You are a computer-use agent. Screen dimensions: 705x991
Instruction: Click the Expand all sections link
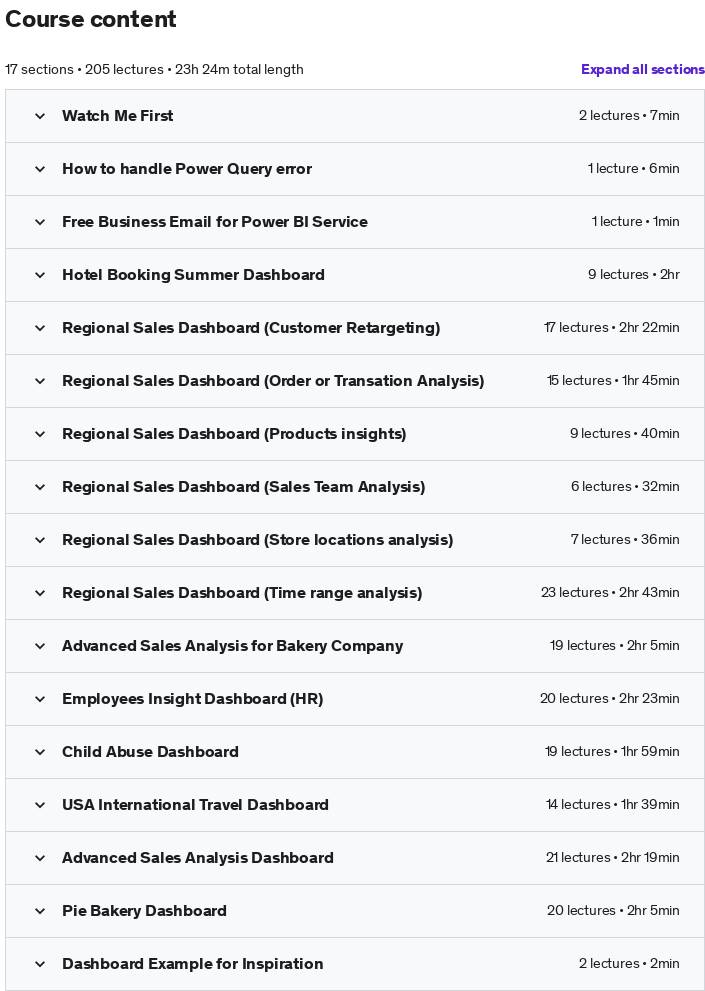pos(642,70)
